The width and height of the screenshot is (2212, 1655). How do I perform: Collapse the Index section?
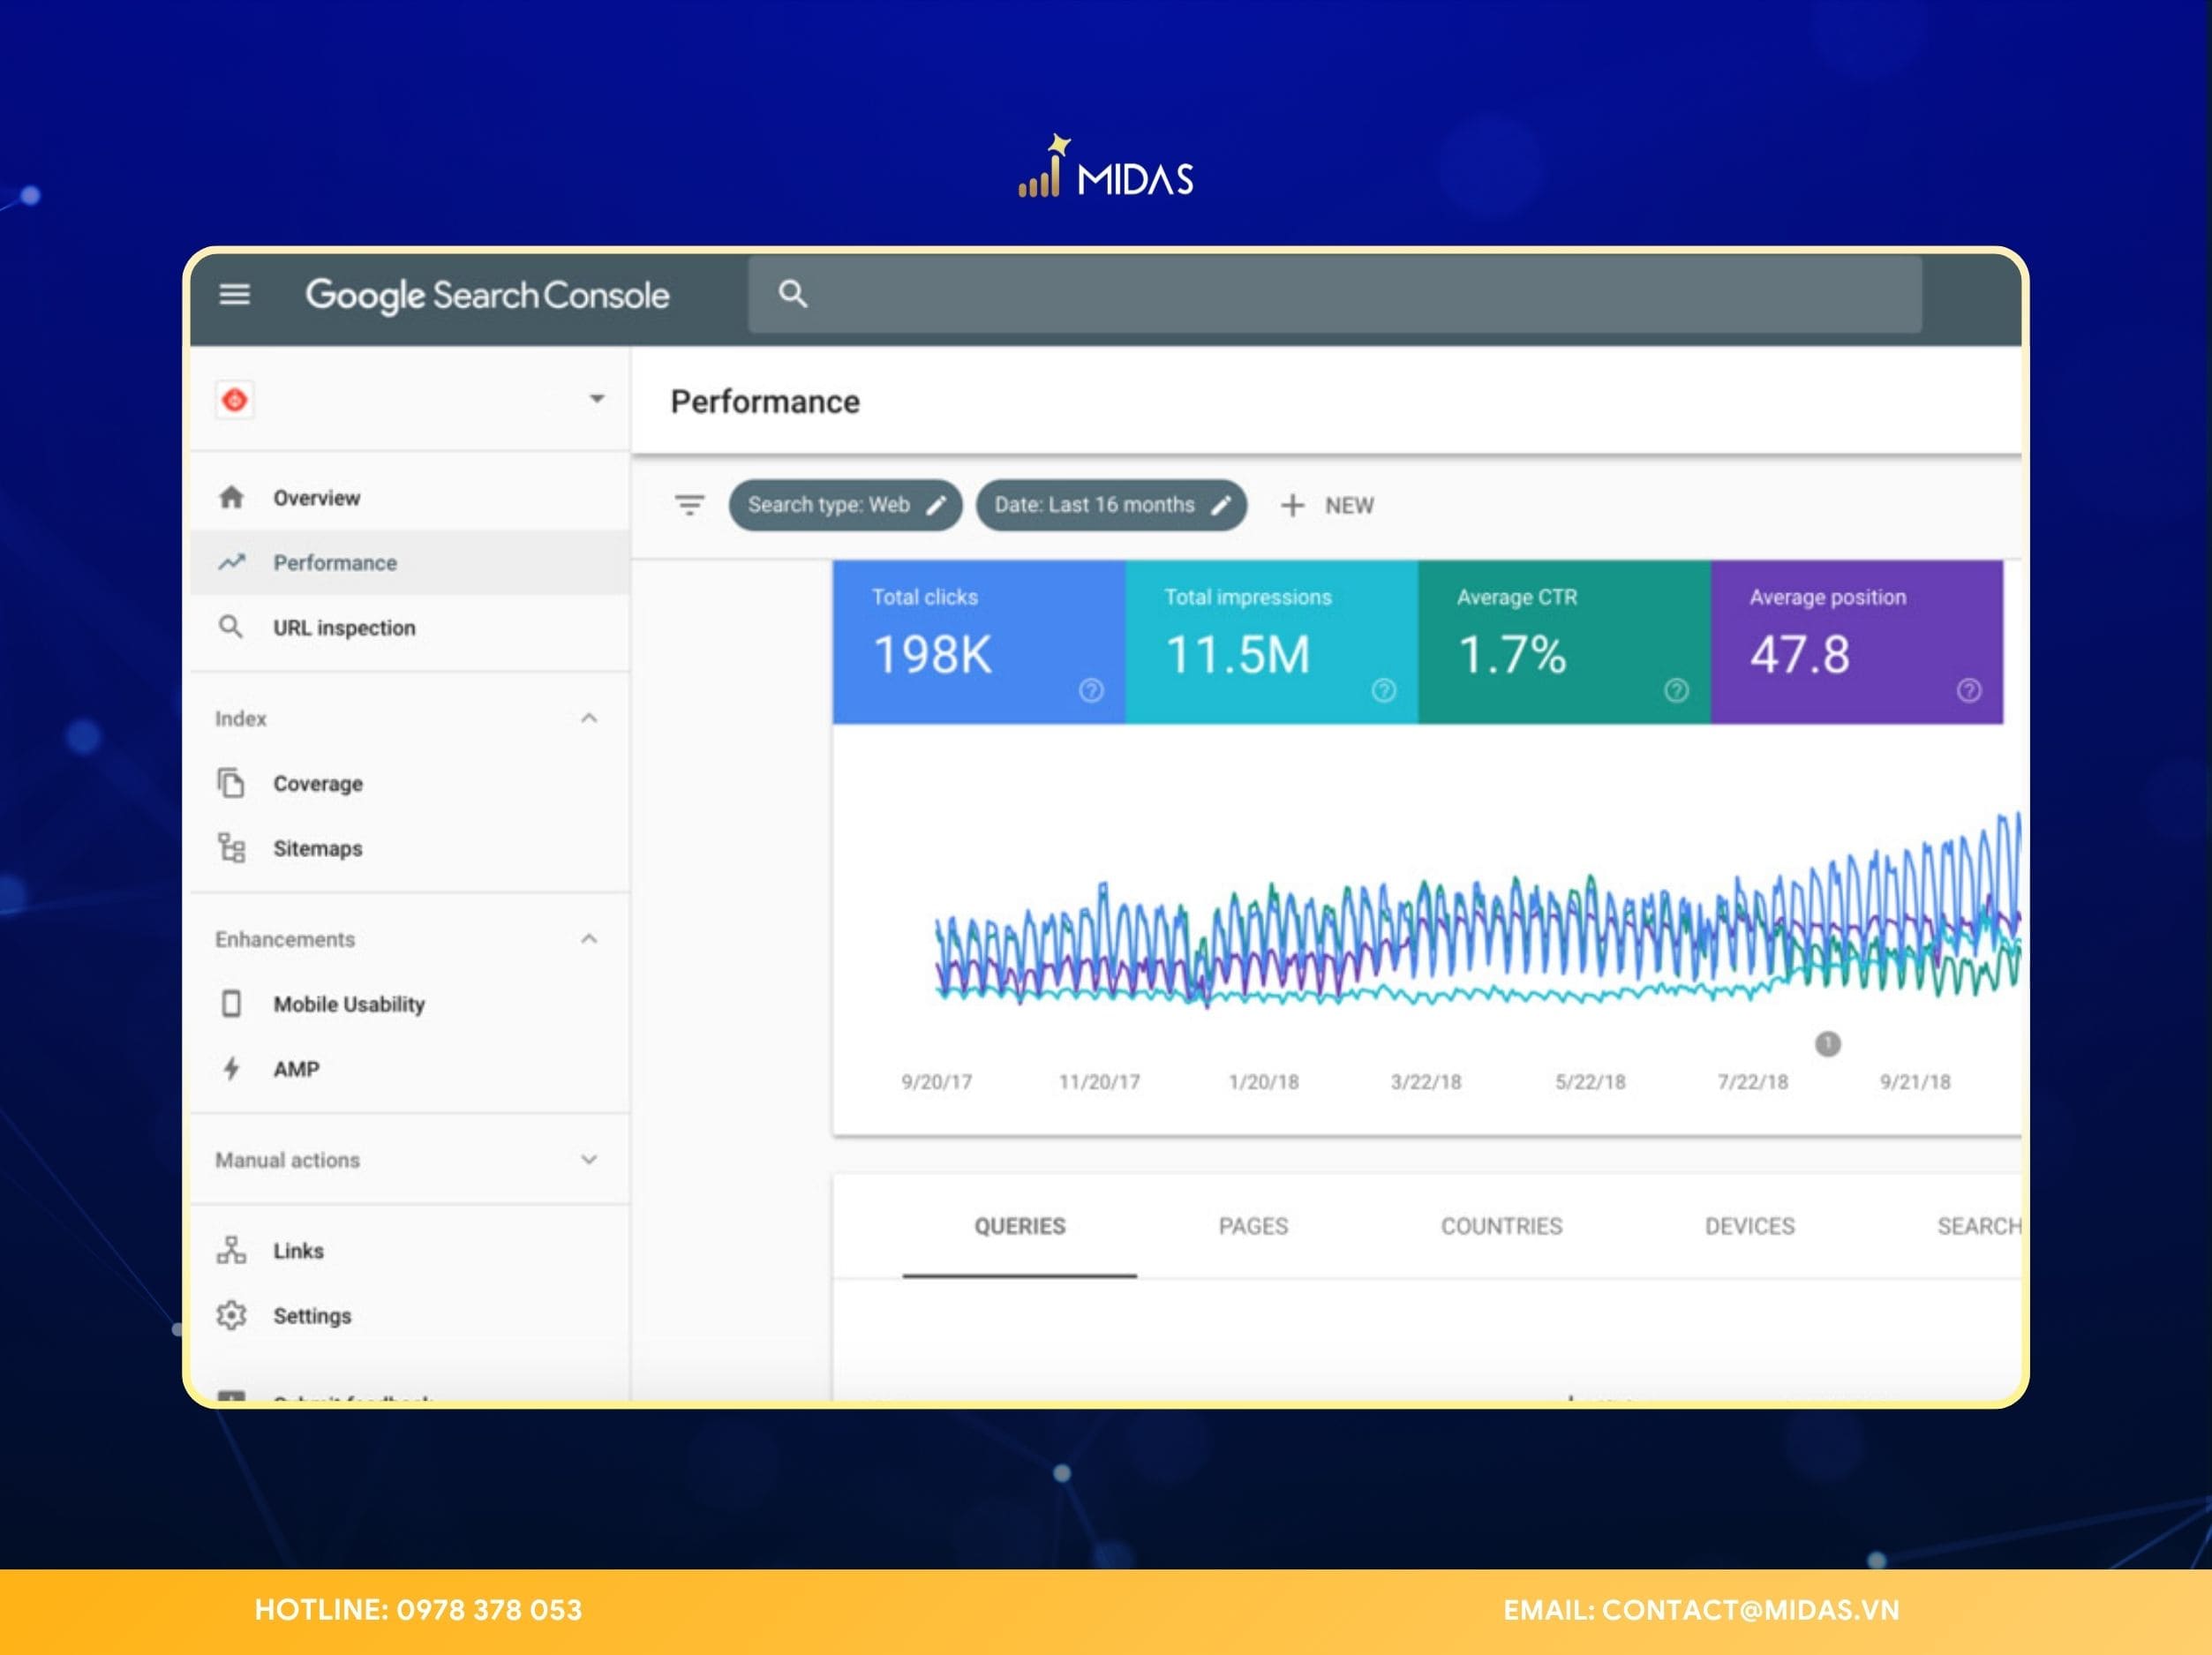coord(589,718)
